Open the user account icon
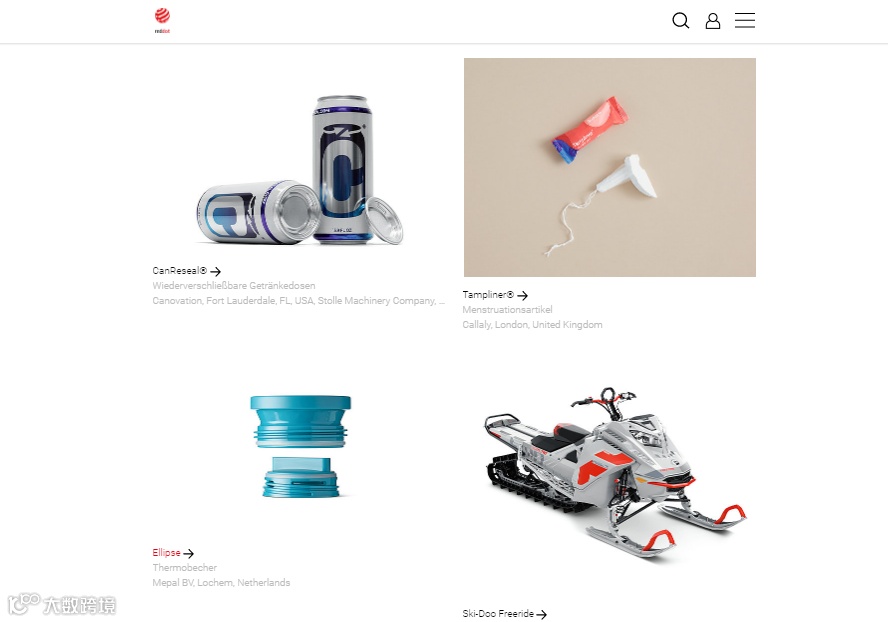Screen dimensions: 888x622 click(x=712, y=21)
